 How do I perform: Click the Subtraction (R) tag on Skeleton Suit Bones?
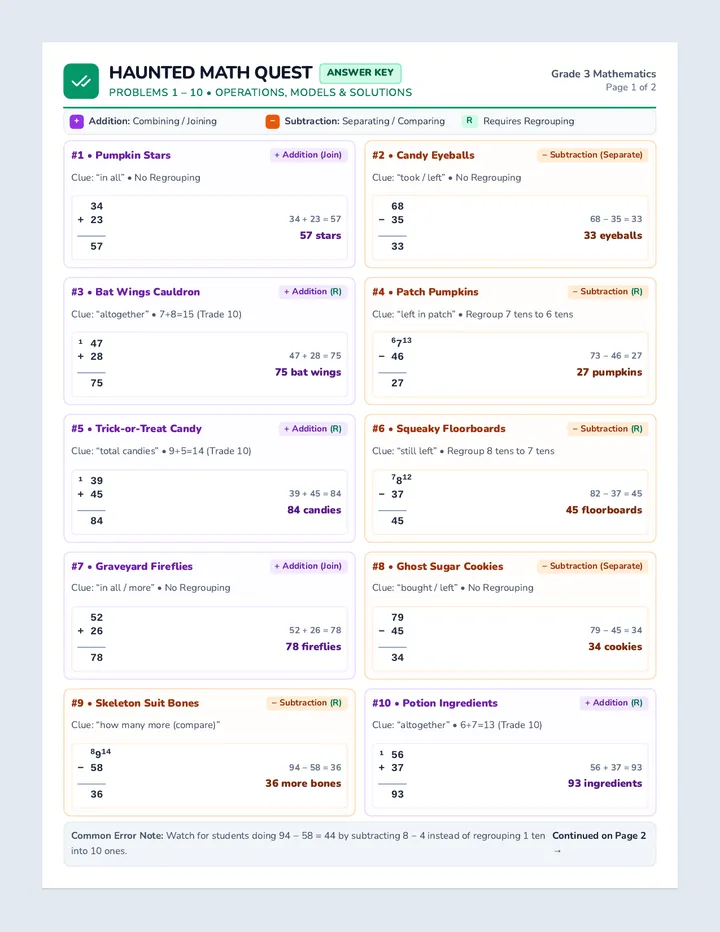[x=307, y=703]
